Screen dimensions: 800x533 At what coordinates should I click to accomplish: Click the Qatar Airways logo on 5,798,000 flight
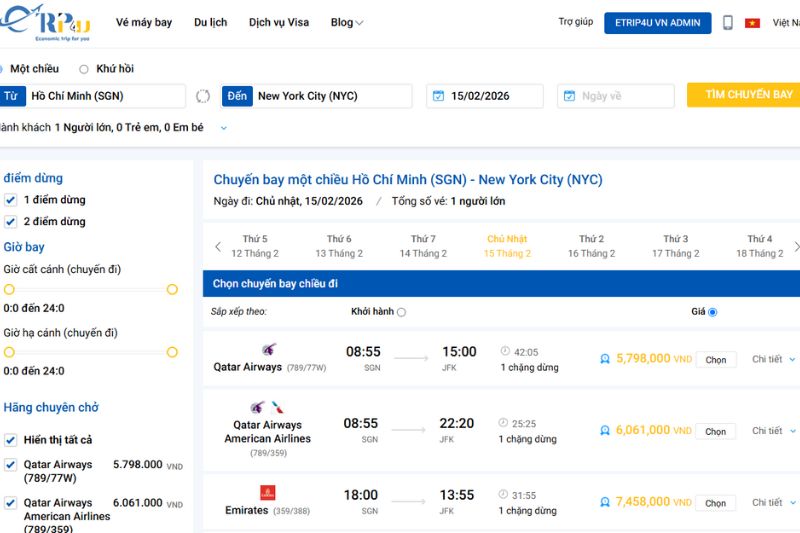269,349
